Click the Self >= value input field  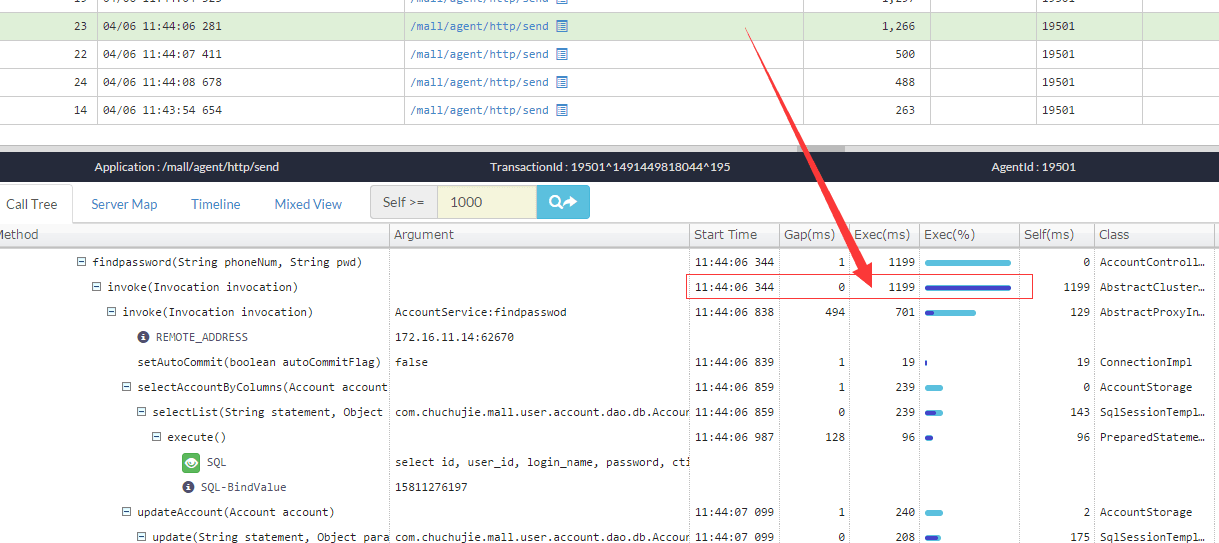pos(487,202)
